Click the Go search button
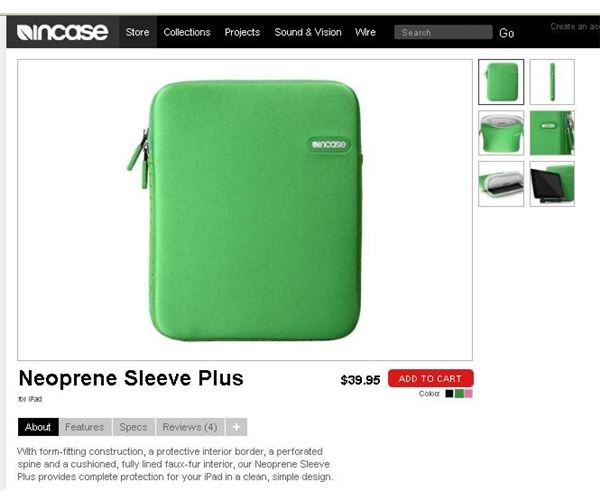The height and width of the screenshot is (496, 600). (506, 33)
